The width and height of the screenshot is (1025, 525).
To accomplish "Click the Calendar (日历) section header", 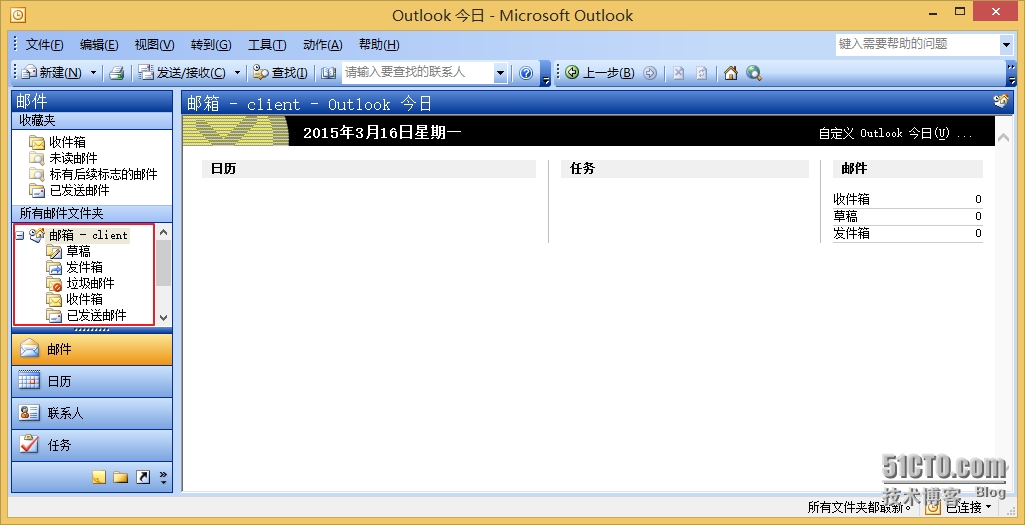I will pos(369,169).
